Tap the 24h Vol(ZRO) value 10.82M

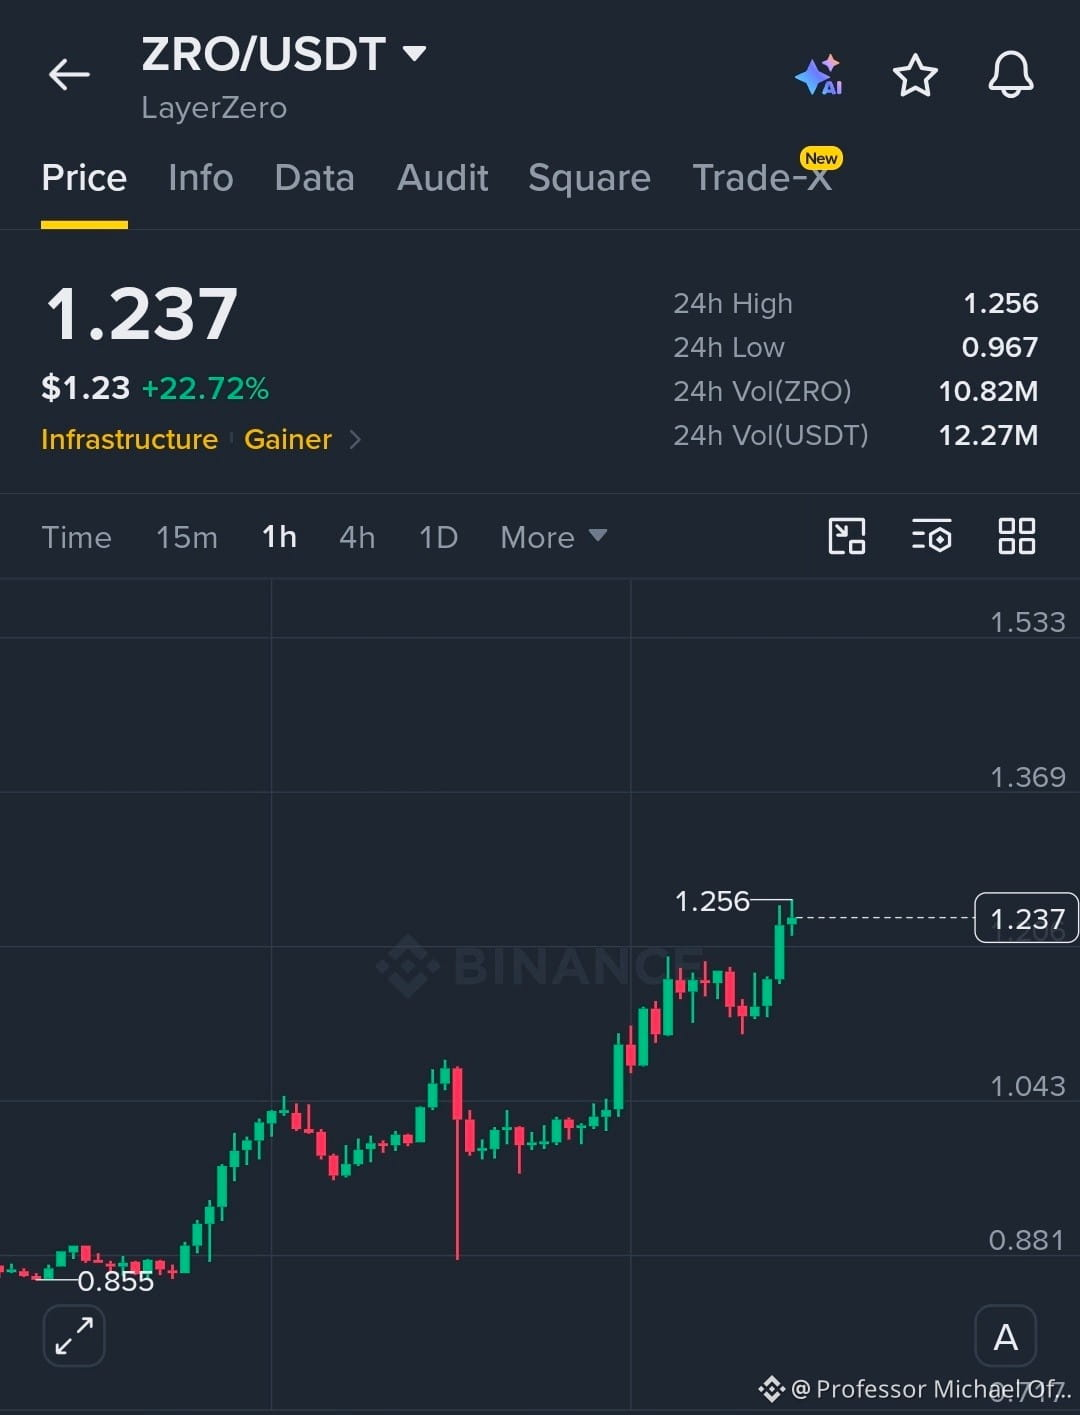[x=988, y=391]
